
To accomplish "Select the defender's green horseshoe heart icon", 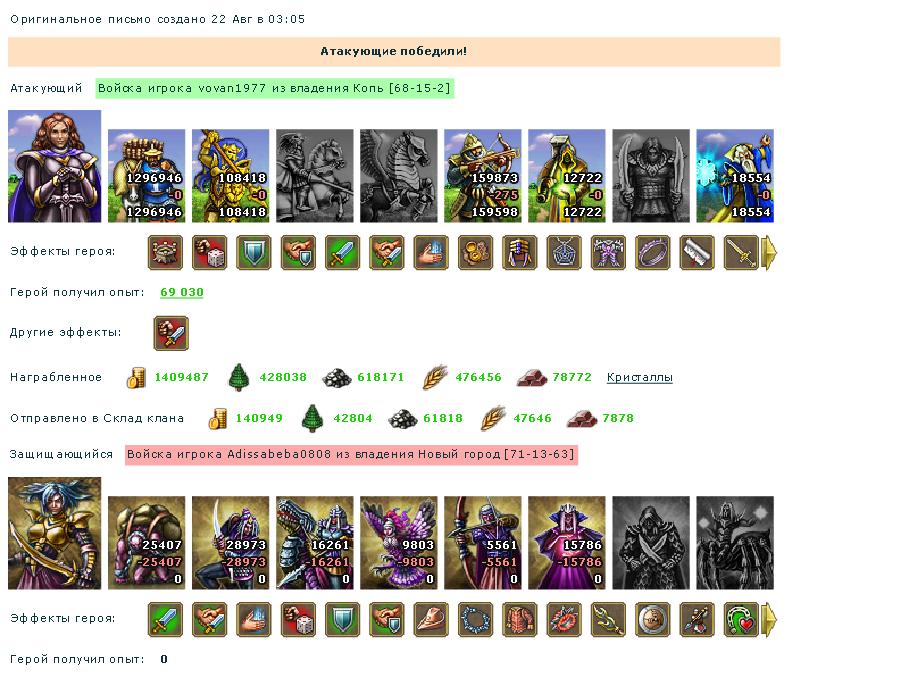I will coord(741,619).
